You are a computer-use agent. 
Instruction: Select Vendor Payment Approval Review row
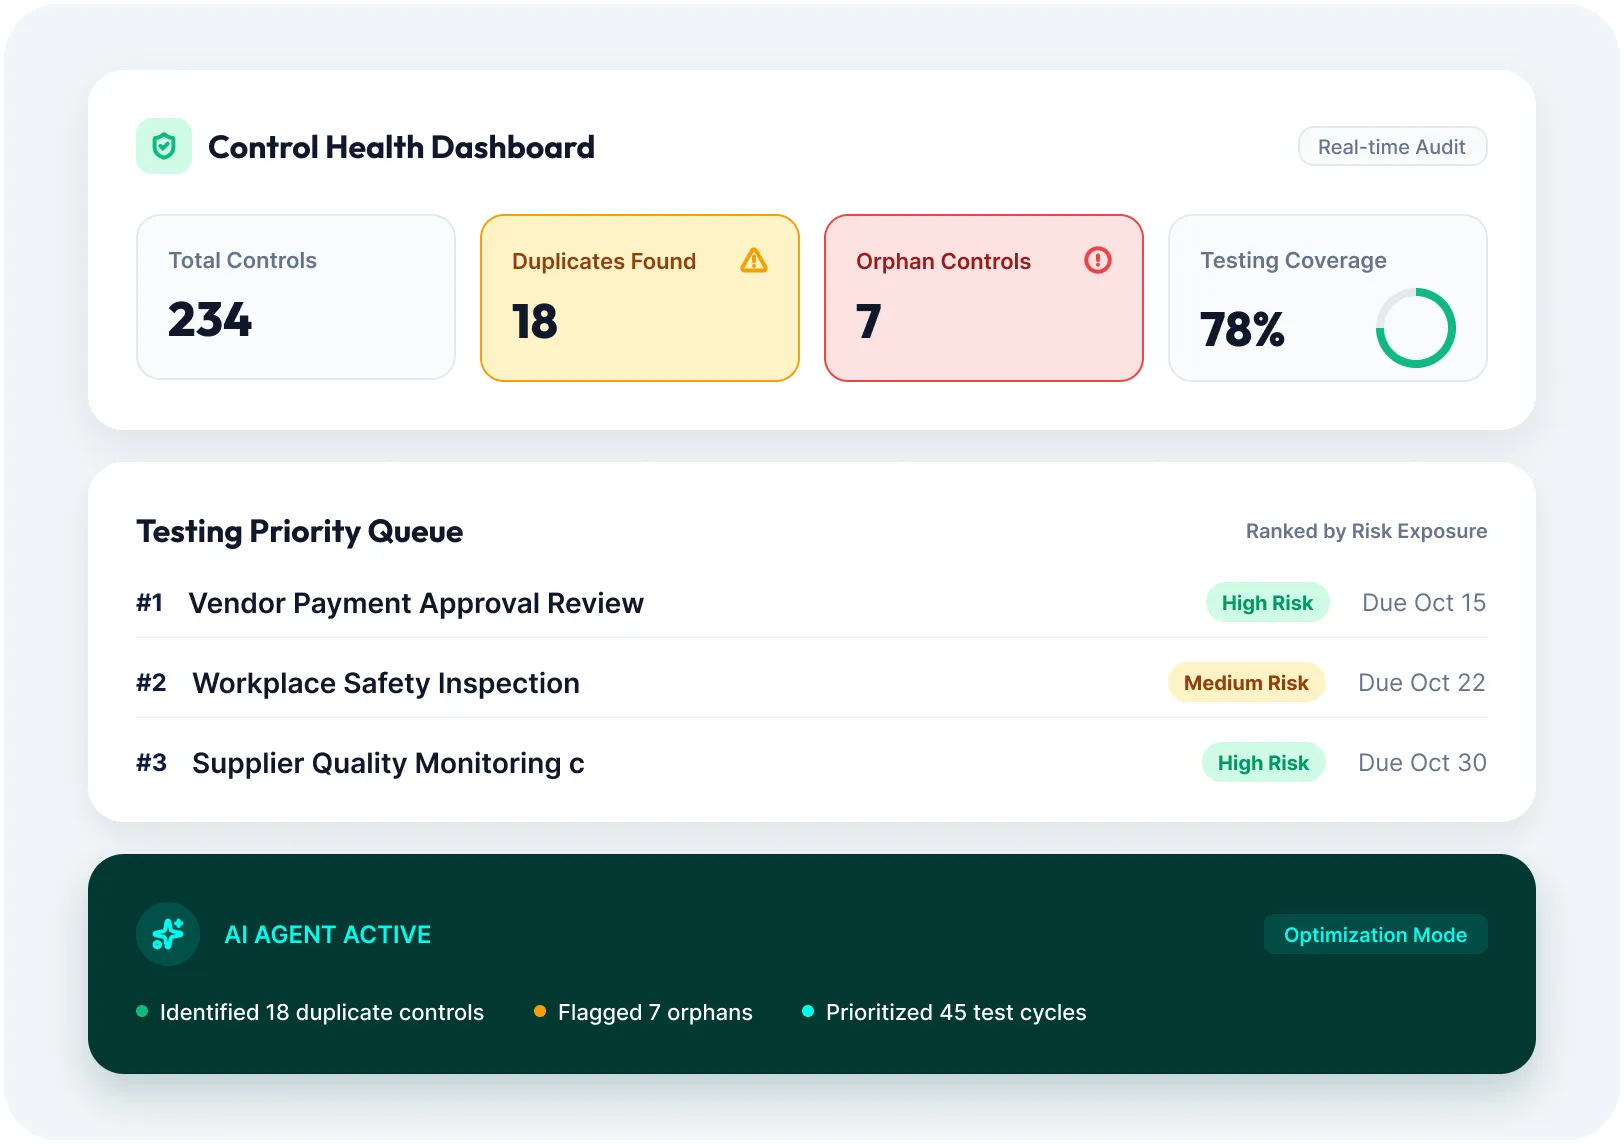[x=812, y=602]
